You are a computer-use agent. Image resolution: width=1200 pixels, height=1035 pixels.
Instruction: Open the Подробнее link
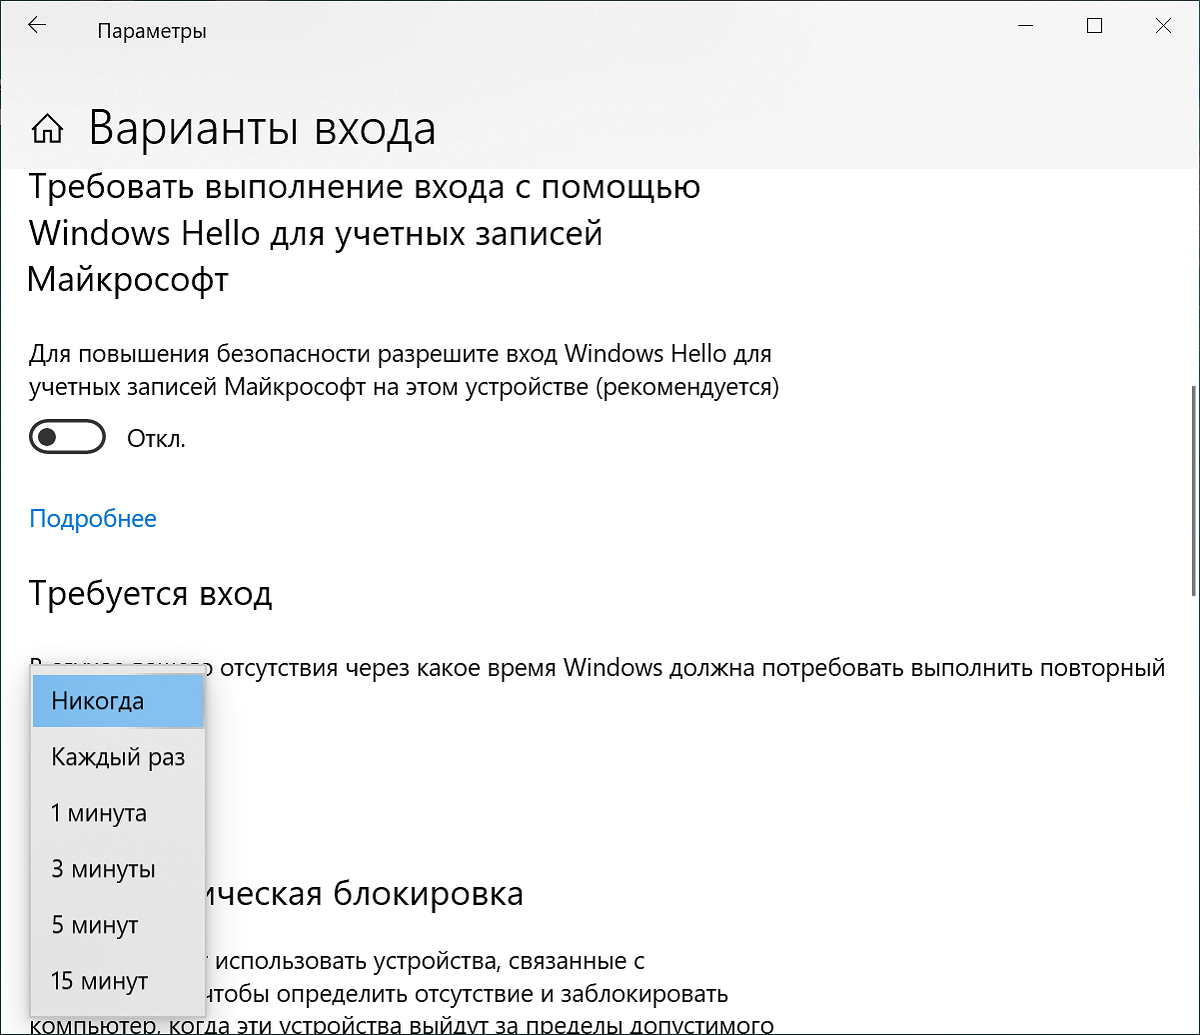[93, 518]
